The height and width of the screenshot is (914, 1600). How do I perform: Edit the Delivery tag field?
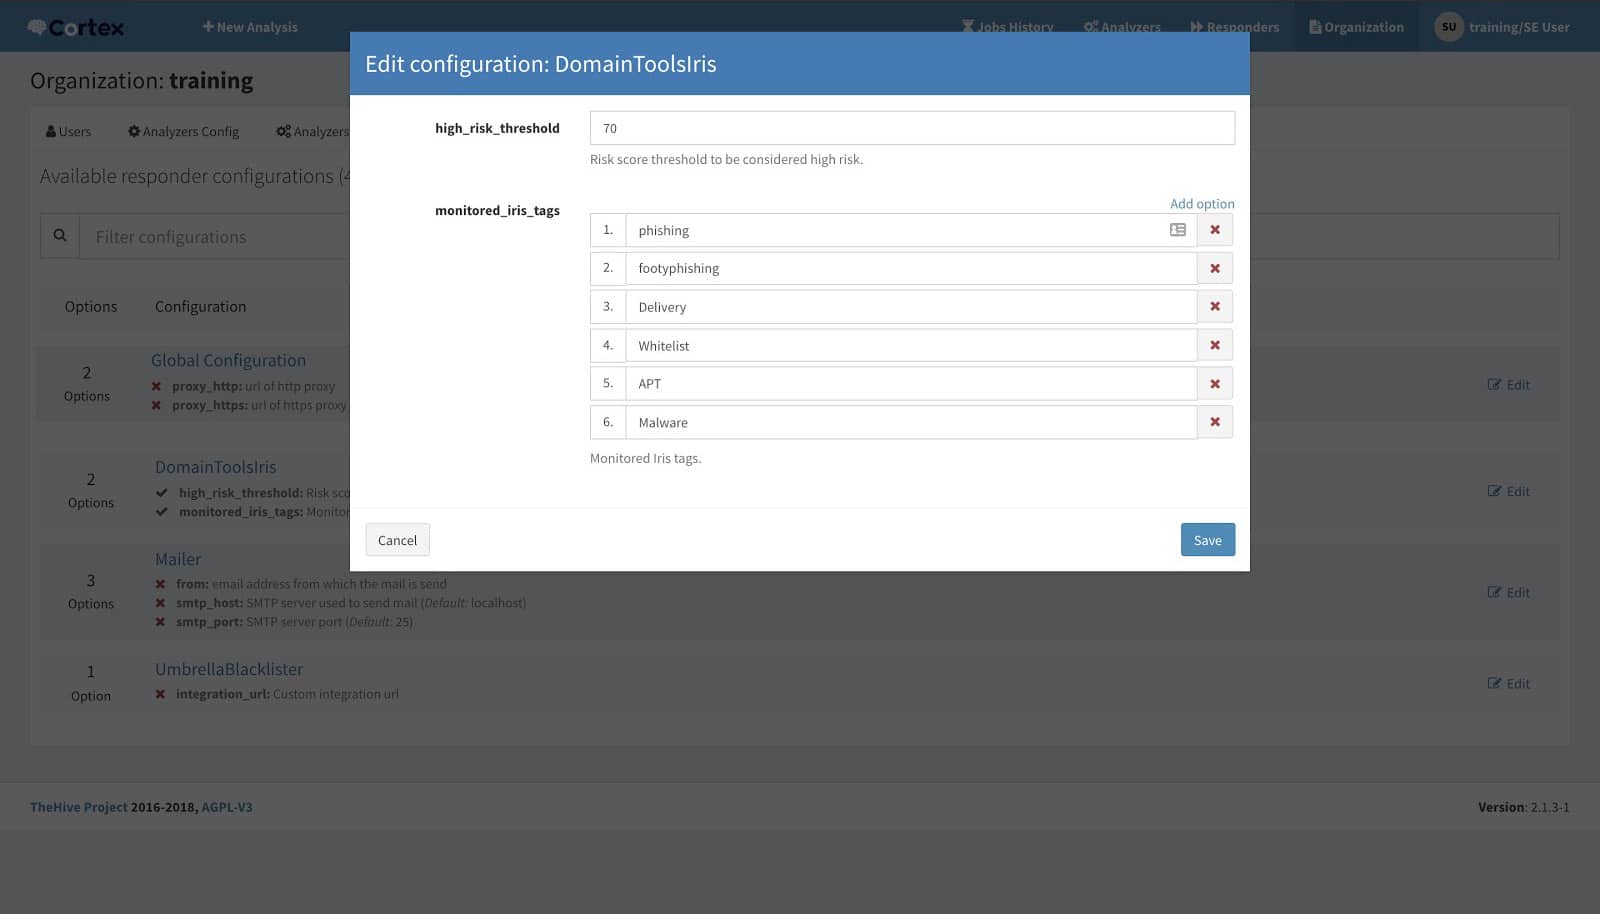tap(911, 306)
